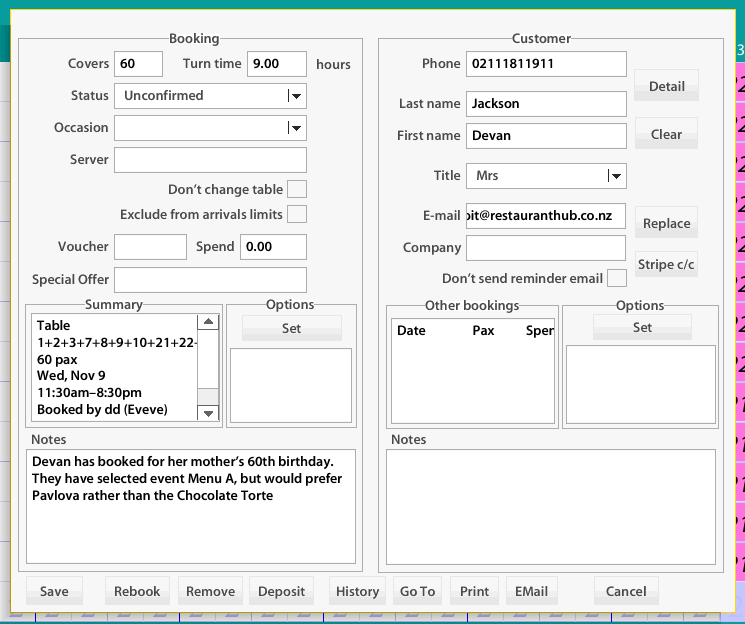Click the Remove button
This screenshot has height=624, width=745.
click(x=210, y=591)
